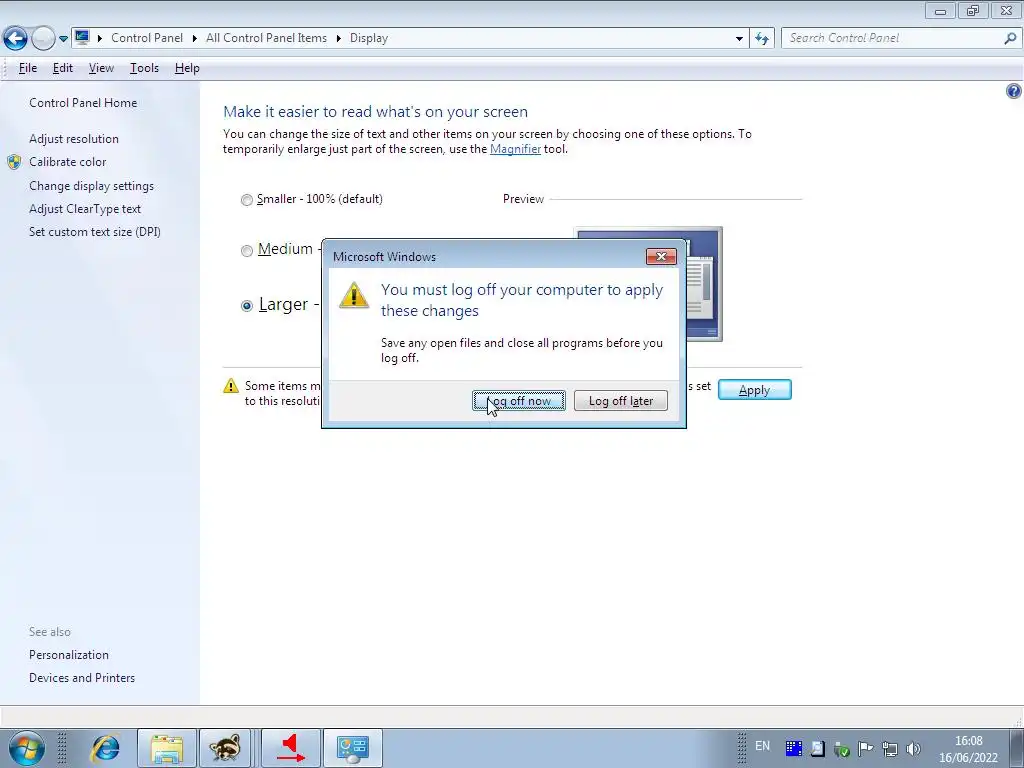Go to Control Panel Home

[83, 103]
